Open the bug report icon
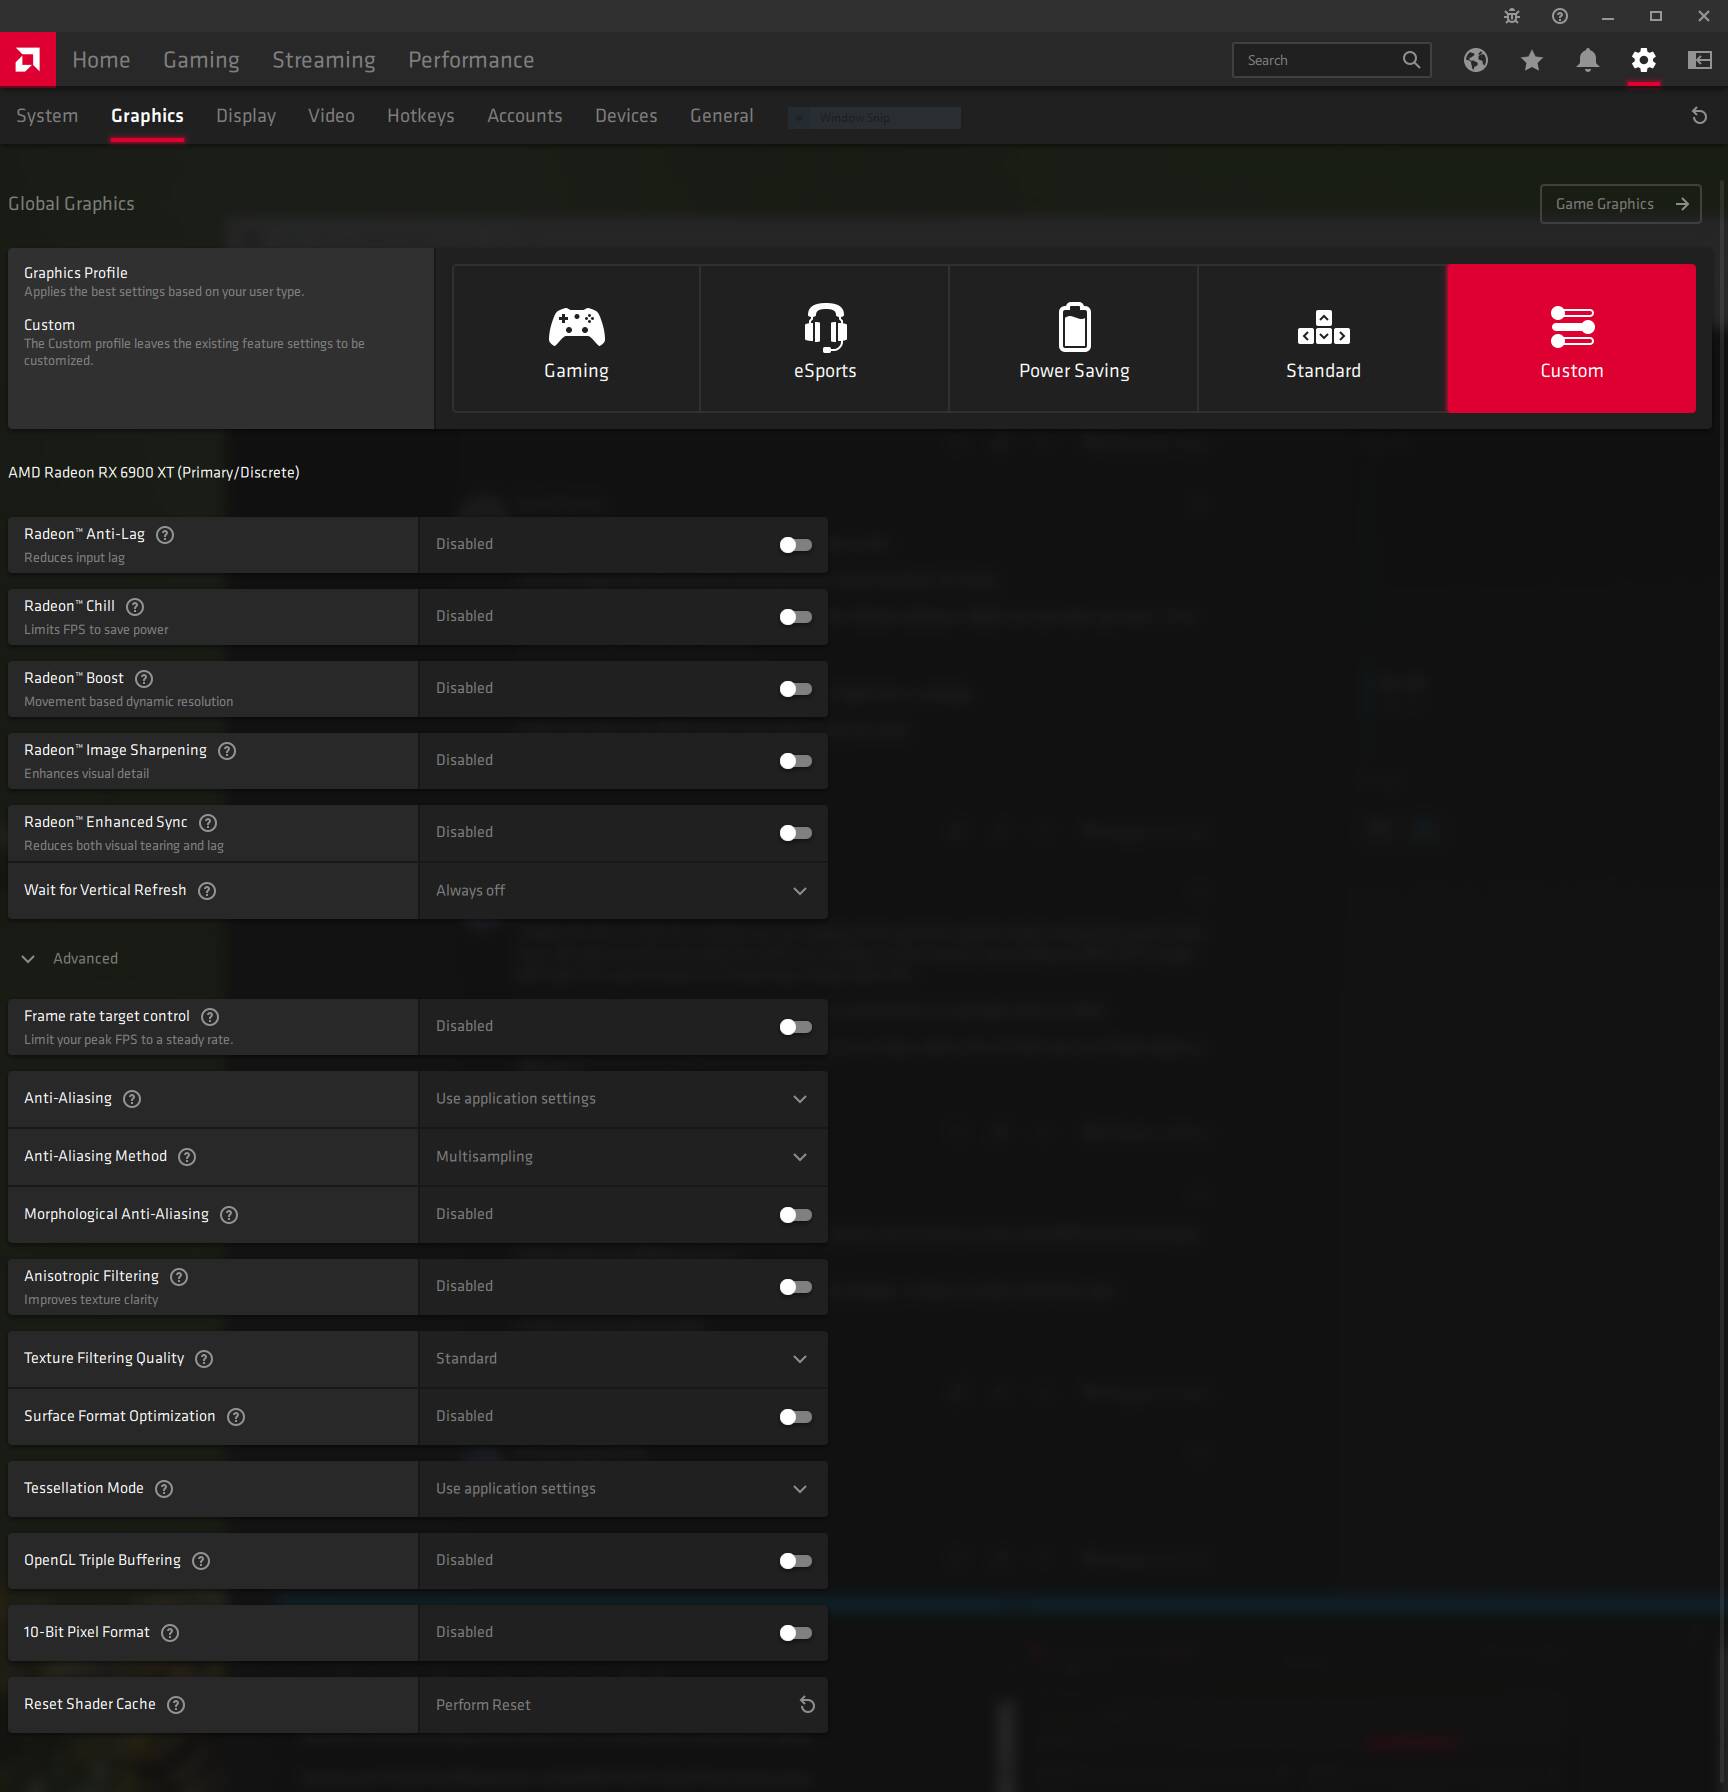 1512,16
